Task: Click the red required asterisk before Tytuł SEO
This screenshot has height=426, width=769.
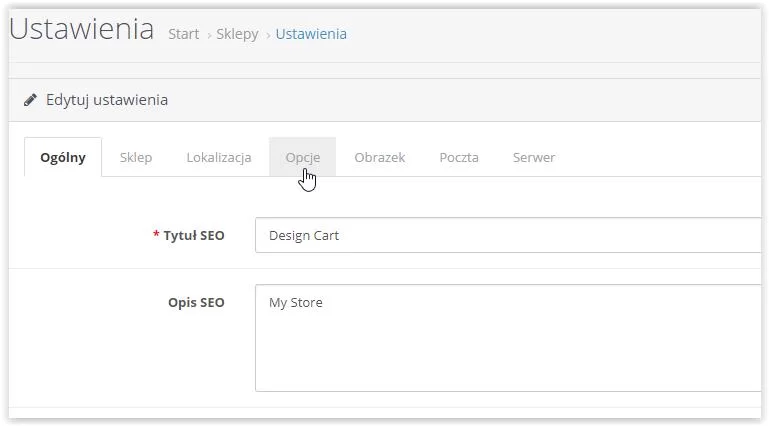Action: [155, 236]
